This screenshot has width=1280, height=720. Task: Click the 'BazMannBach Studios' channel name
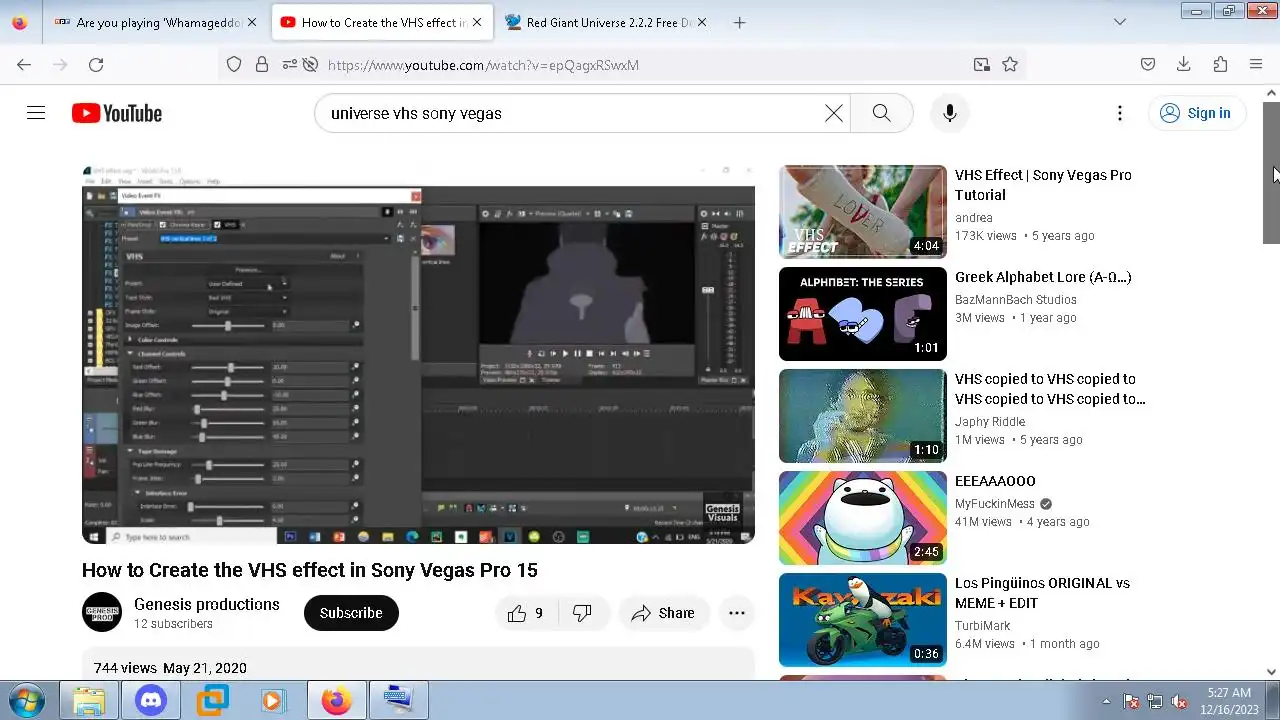pos(1016,300)
